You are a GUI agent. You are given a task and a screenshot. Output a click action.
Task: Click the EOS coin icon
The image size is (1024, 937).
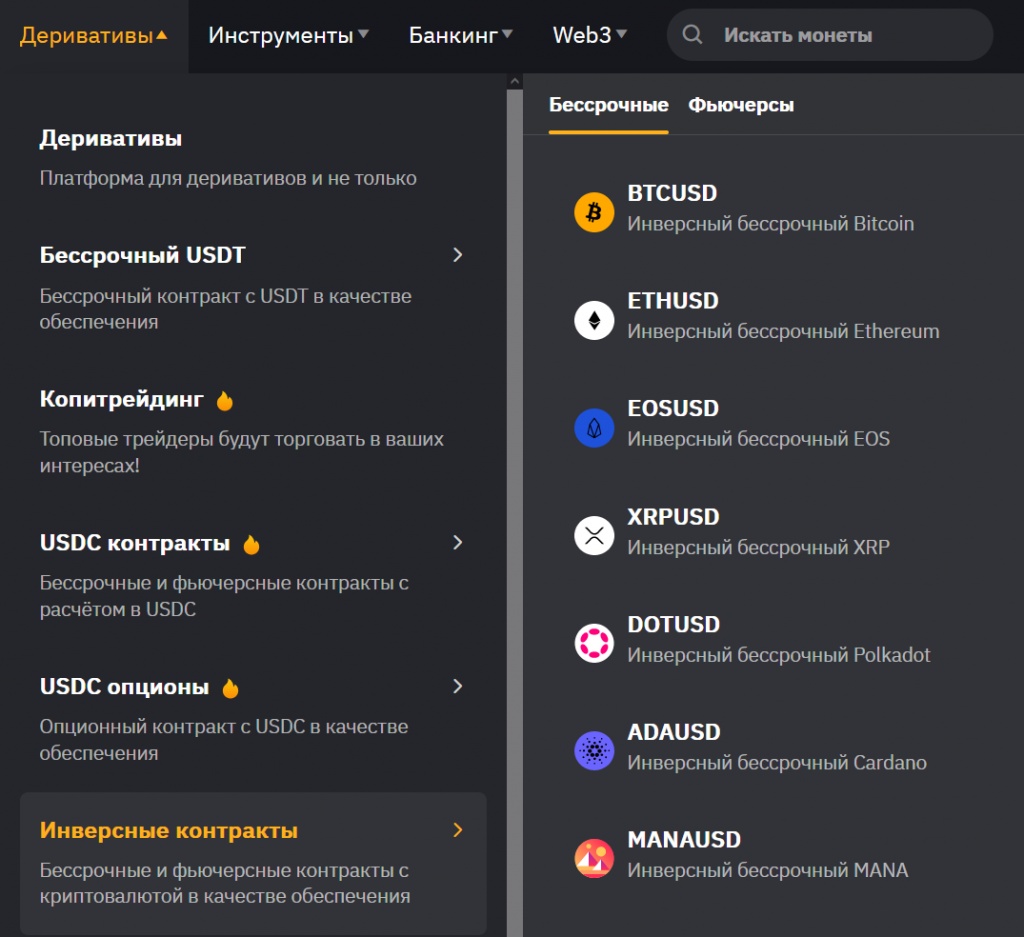coord(594,428)
